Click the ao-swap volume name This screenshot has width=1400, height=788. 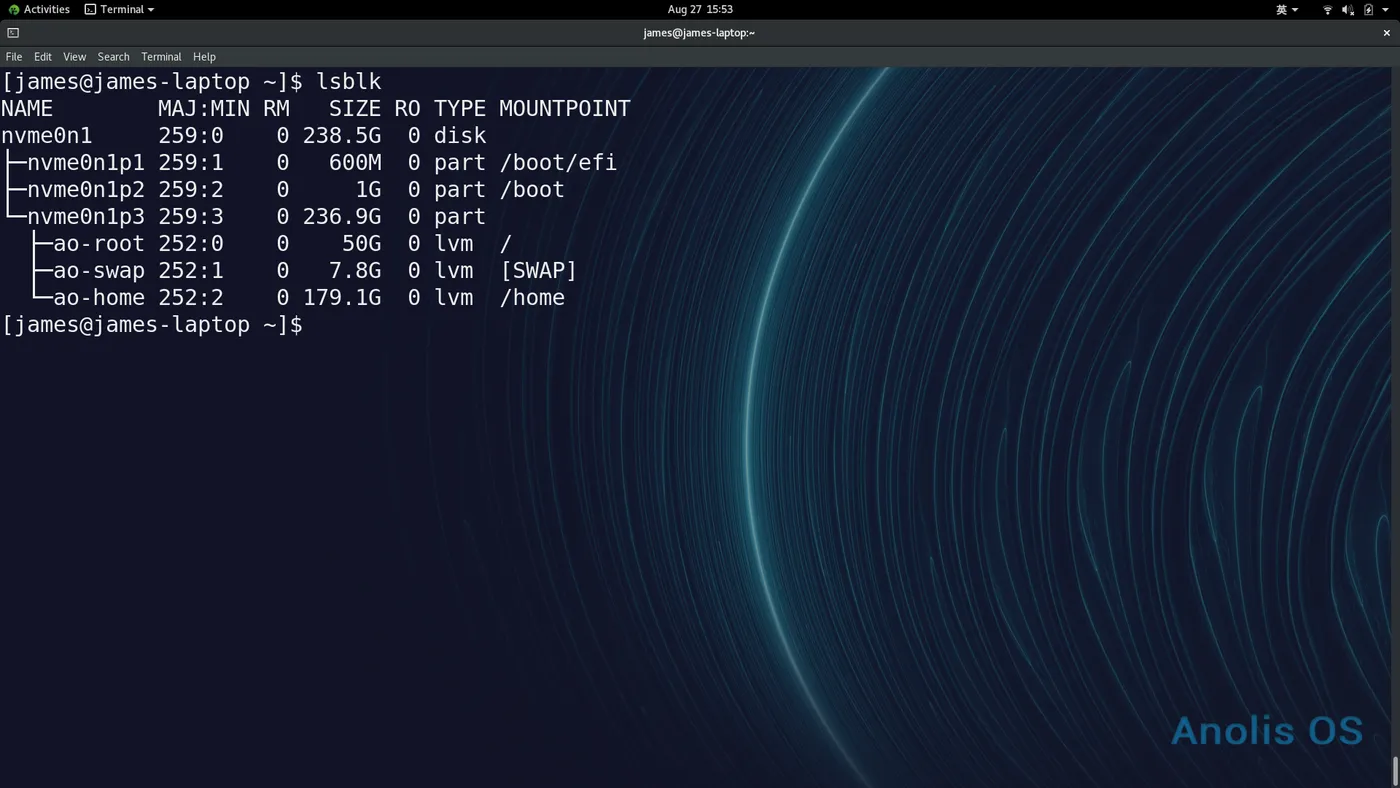[x=99, y=270]
